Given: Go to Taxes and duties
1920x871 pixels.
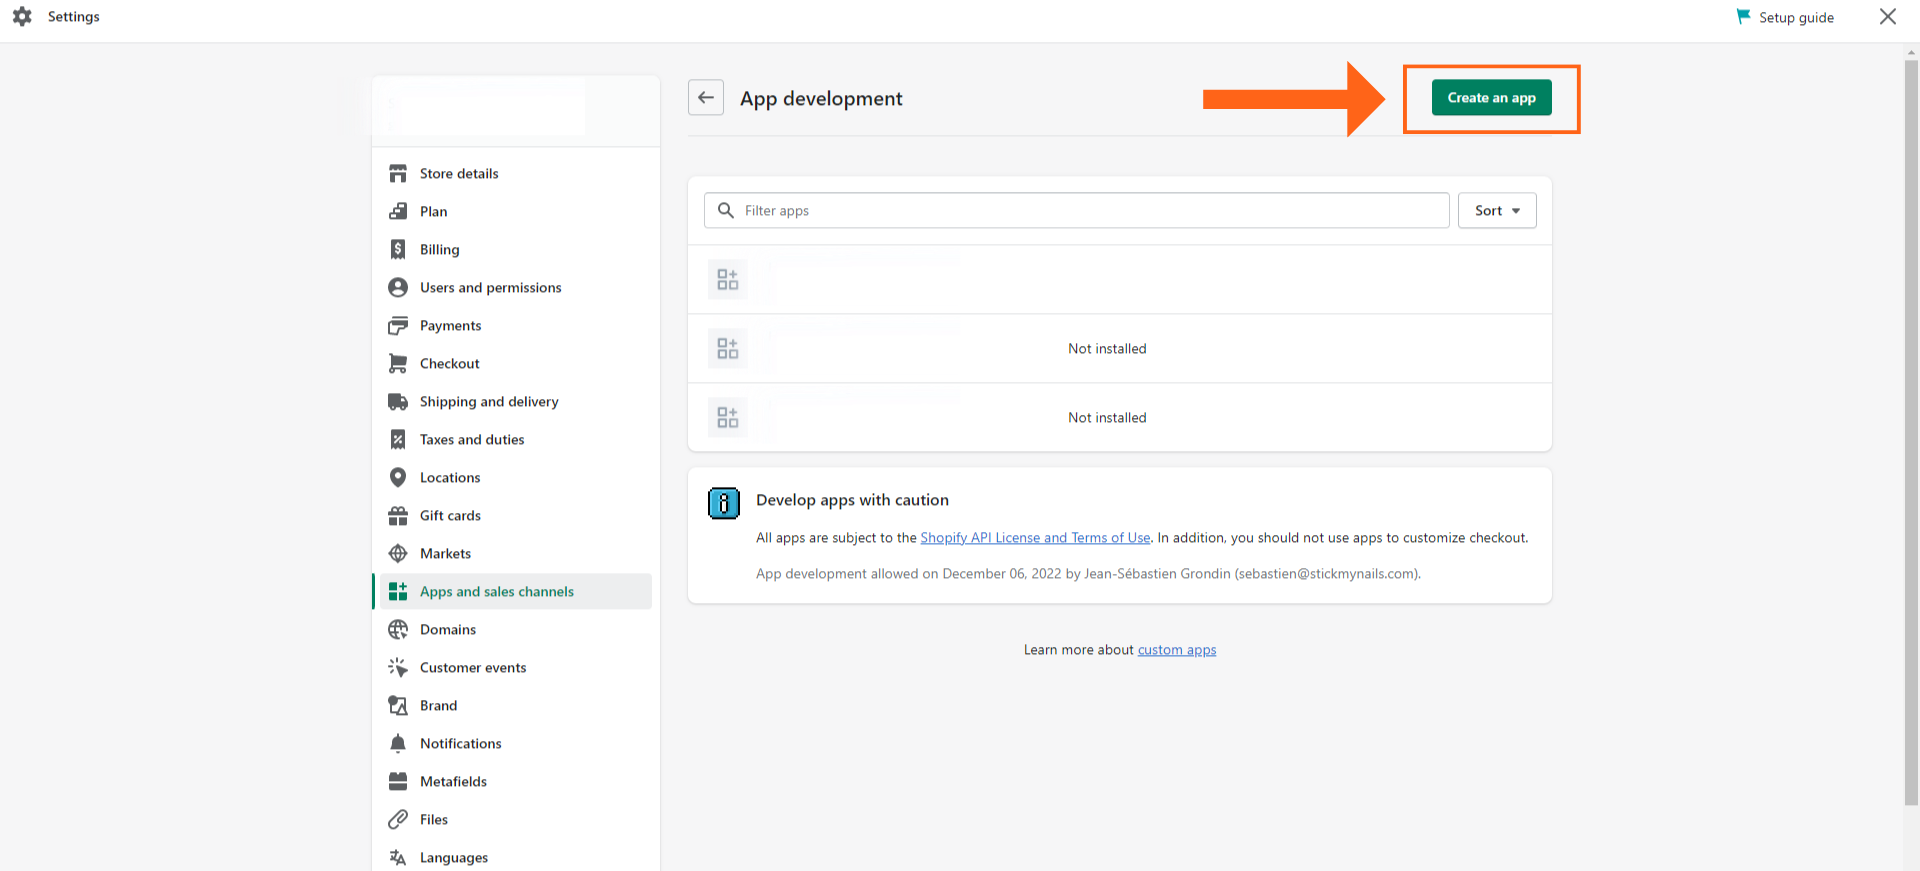Looking at the screenshot, I should [471, 440].
